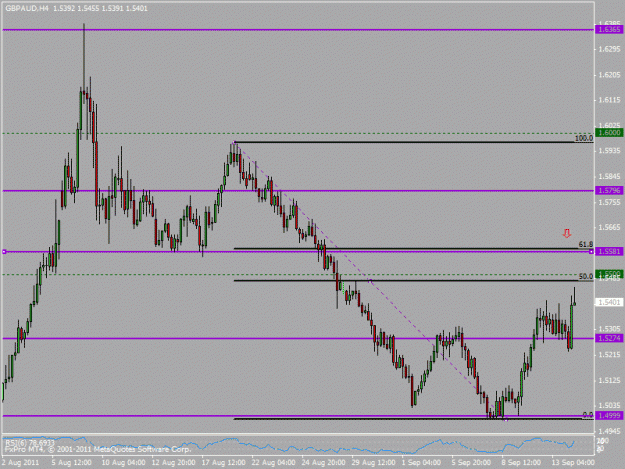The height and width of the screenshot is (469, 625).
Task: Click Fibonacci 50.0 level label
Action: (586, 277)
